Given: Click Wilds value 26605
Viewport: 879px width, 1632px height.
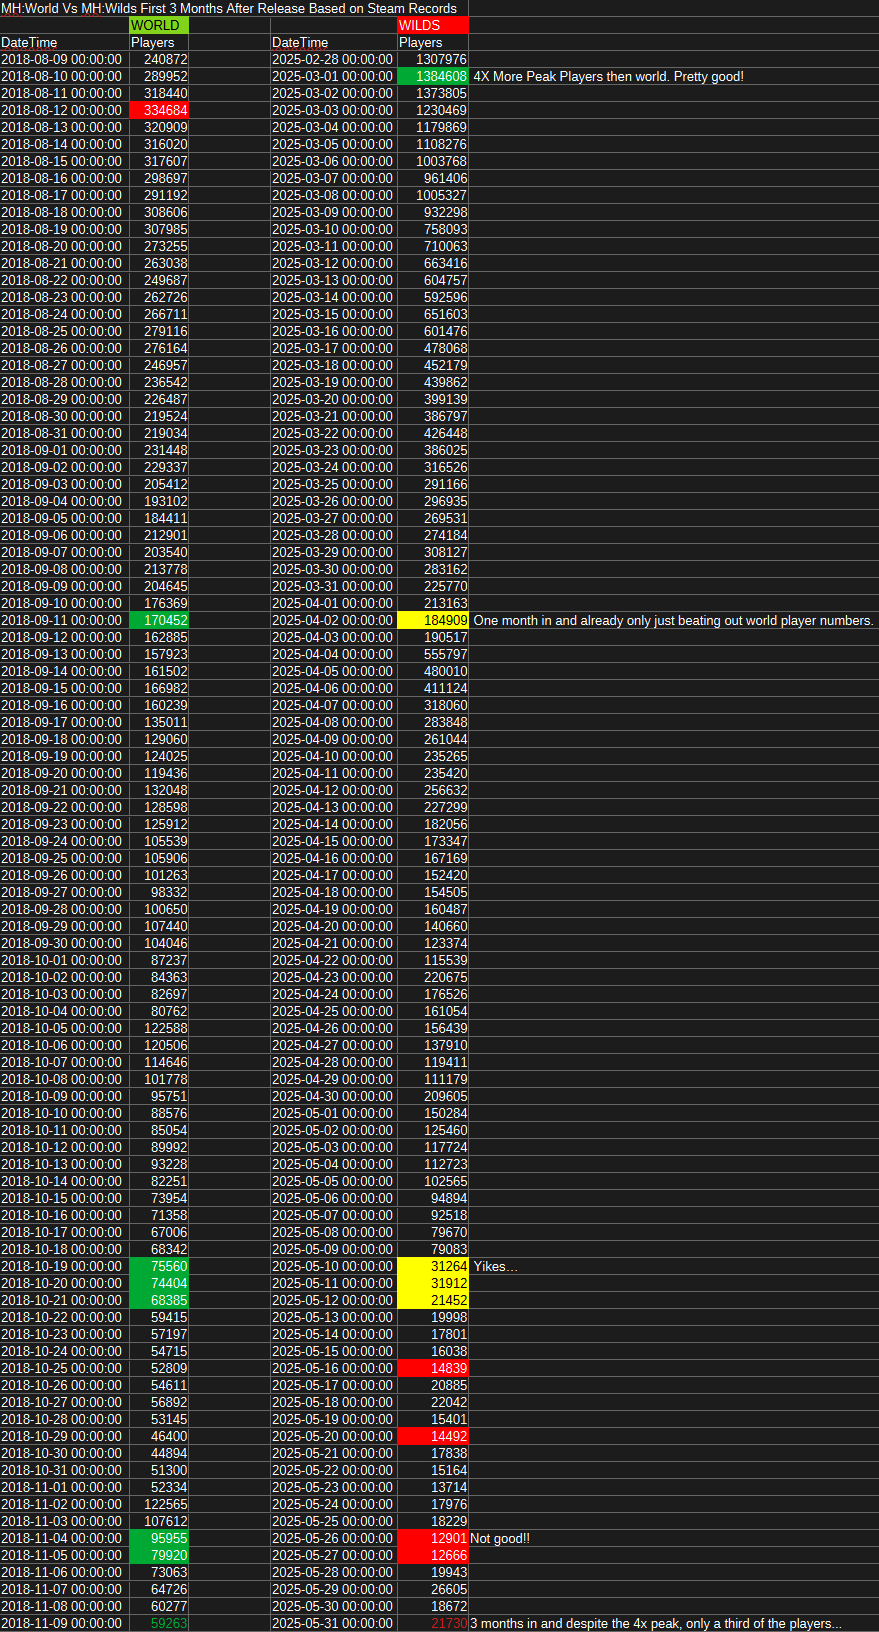Looking at the screenshot, I should pyautogui.click(x=433, y=1589).
